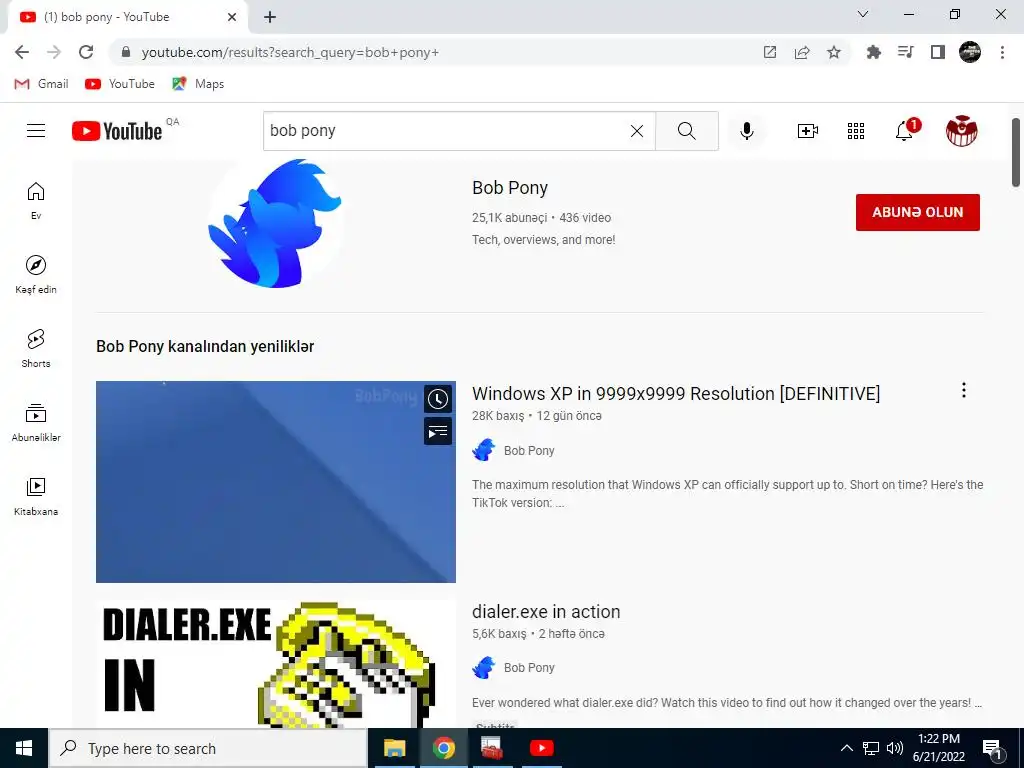1024x768 pixels.
Task: Open three-dot menu for Windows XP video
Action: pyautogui.click(x=963, y=391)
